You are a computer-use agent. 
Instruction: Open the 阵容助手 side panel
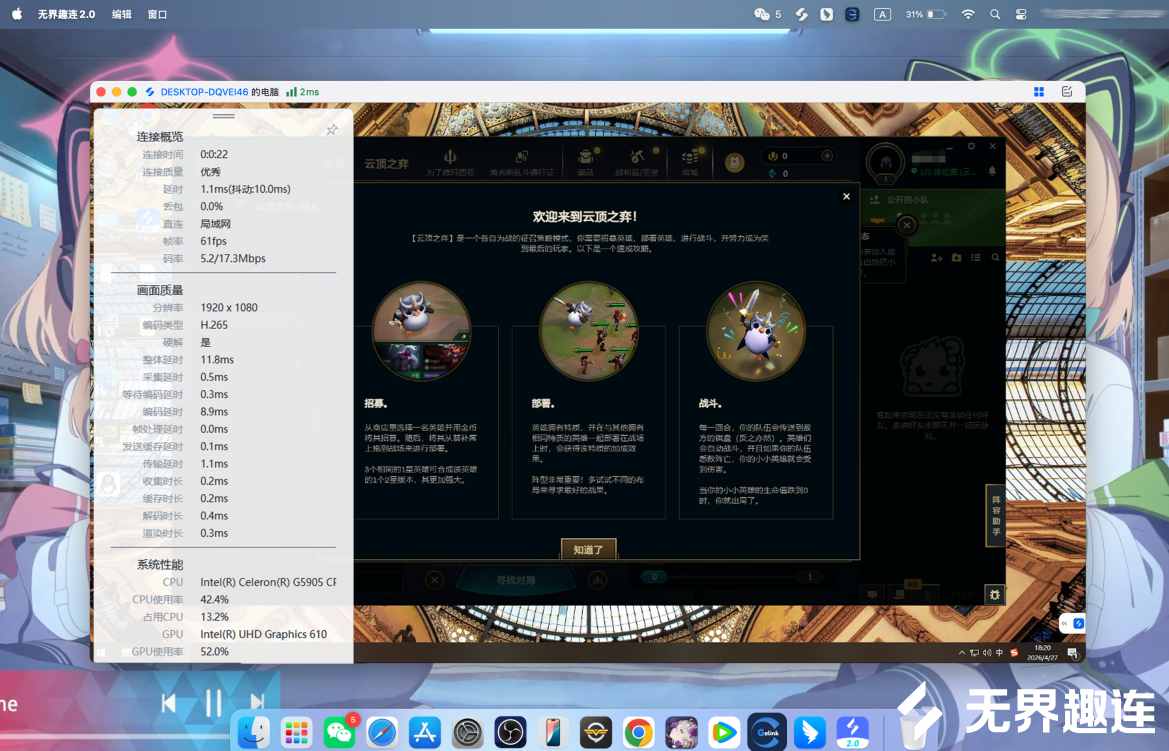995,515
